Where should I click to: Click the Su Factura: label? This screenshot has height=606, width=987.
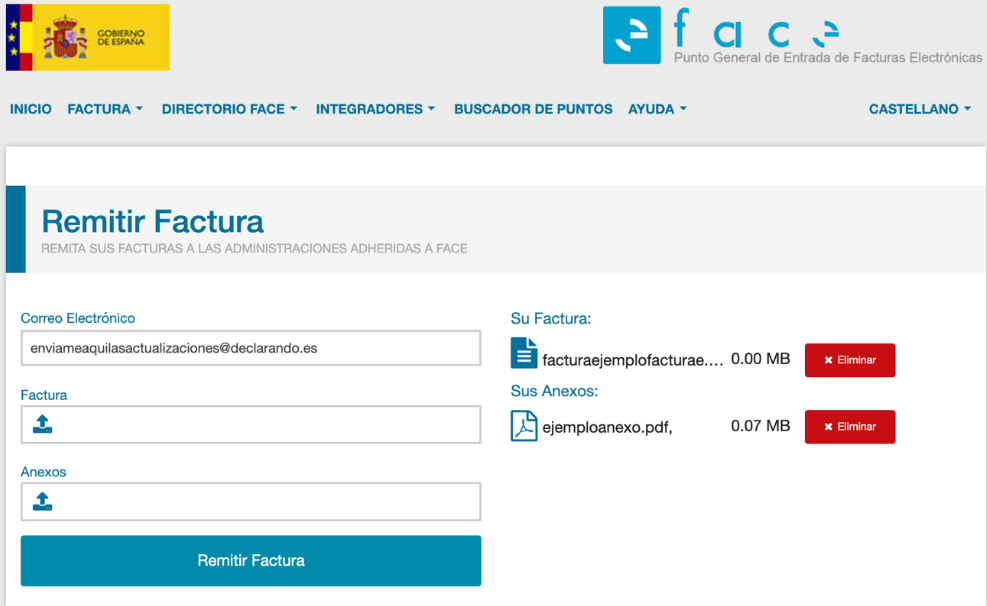point(551,318)
